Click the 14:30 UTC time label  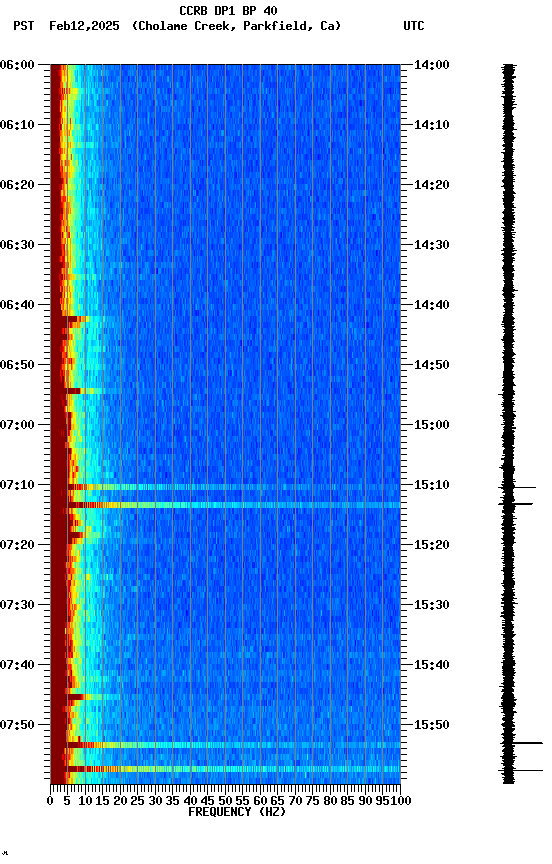432,245
